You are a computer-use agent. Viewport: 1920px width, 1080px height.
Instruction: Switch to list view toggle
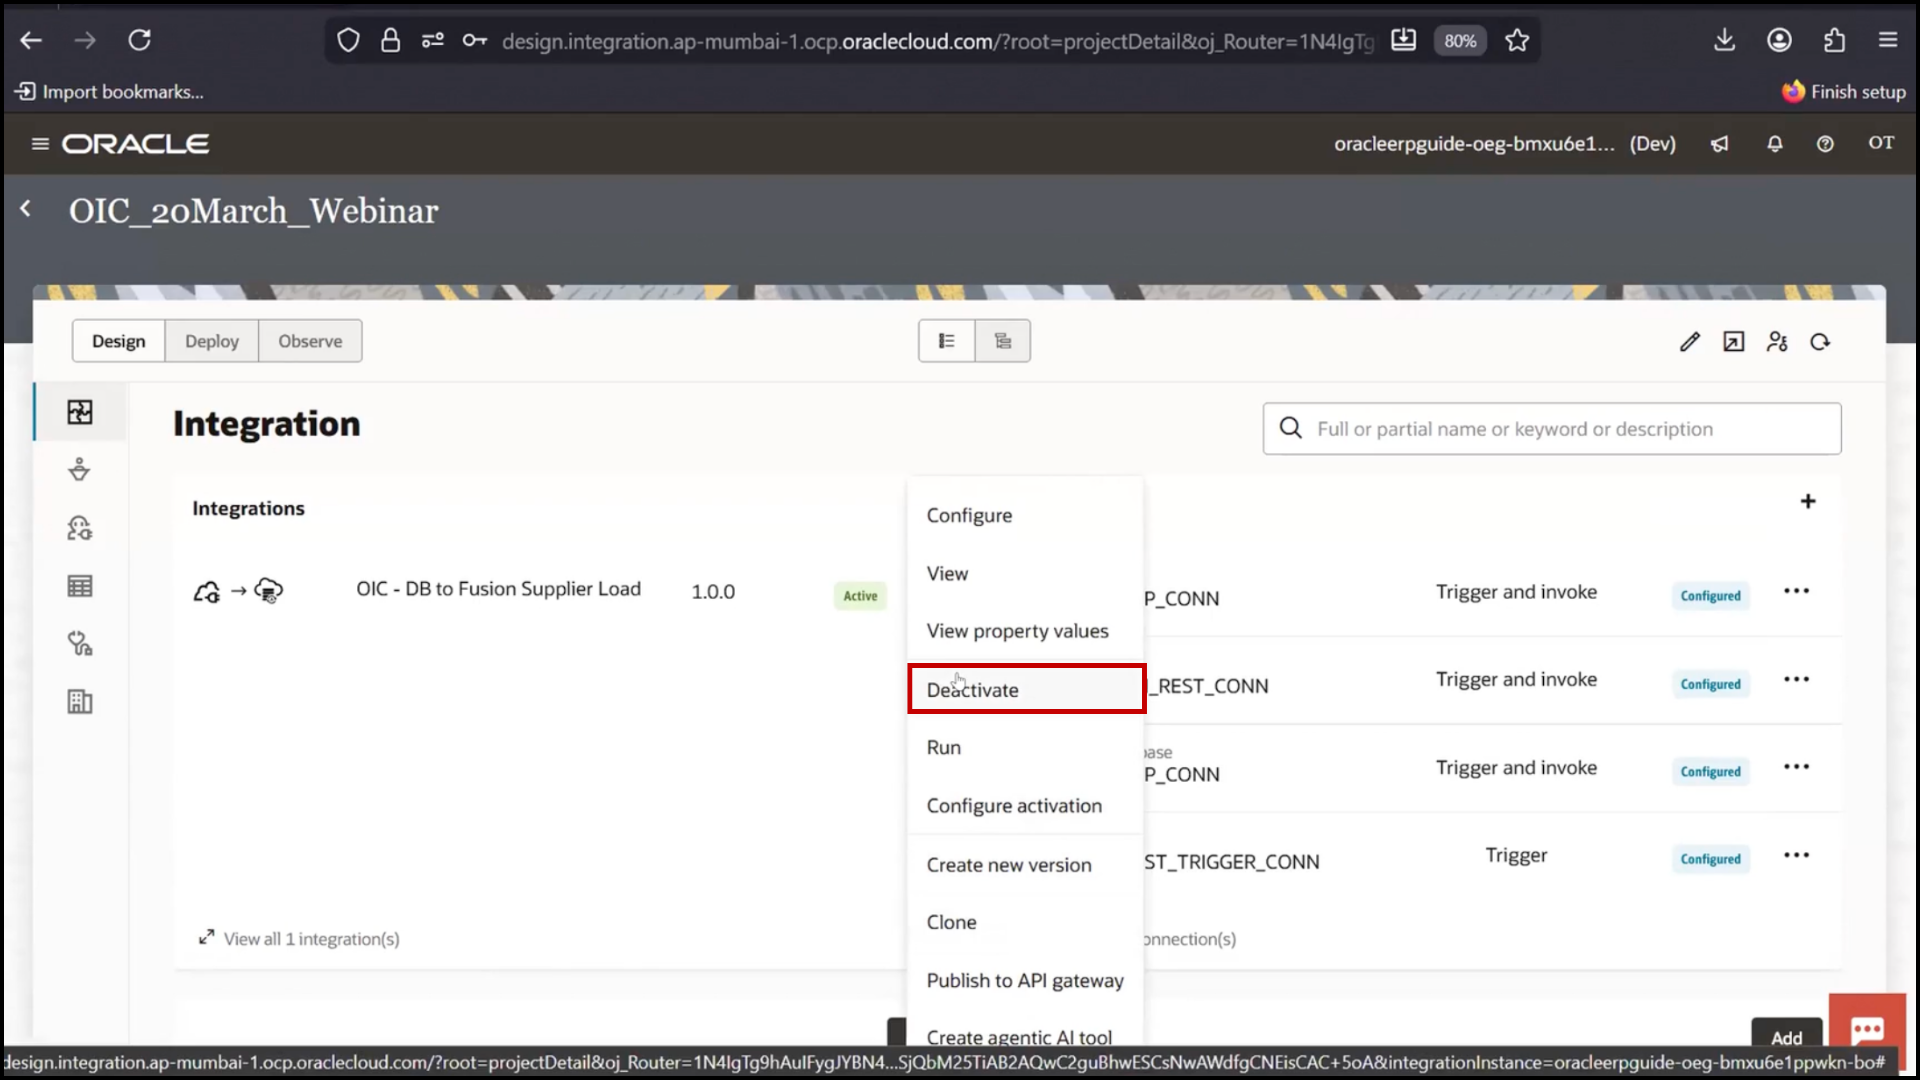click(x=946, y=341)
